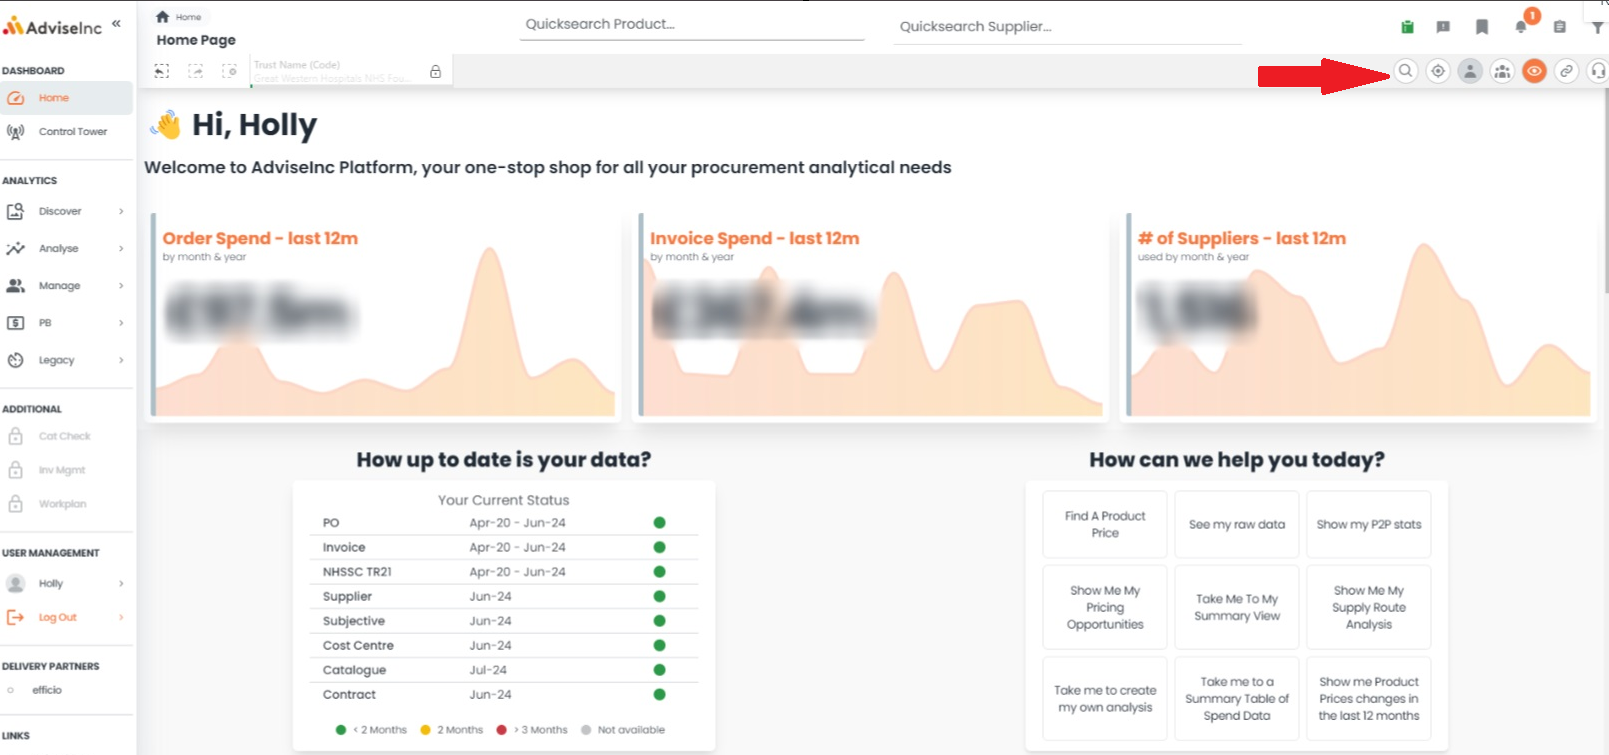Screen dimensions: 1609x755
Task: Click the chain link icon
Action: tap(1567, 71)
